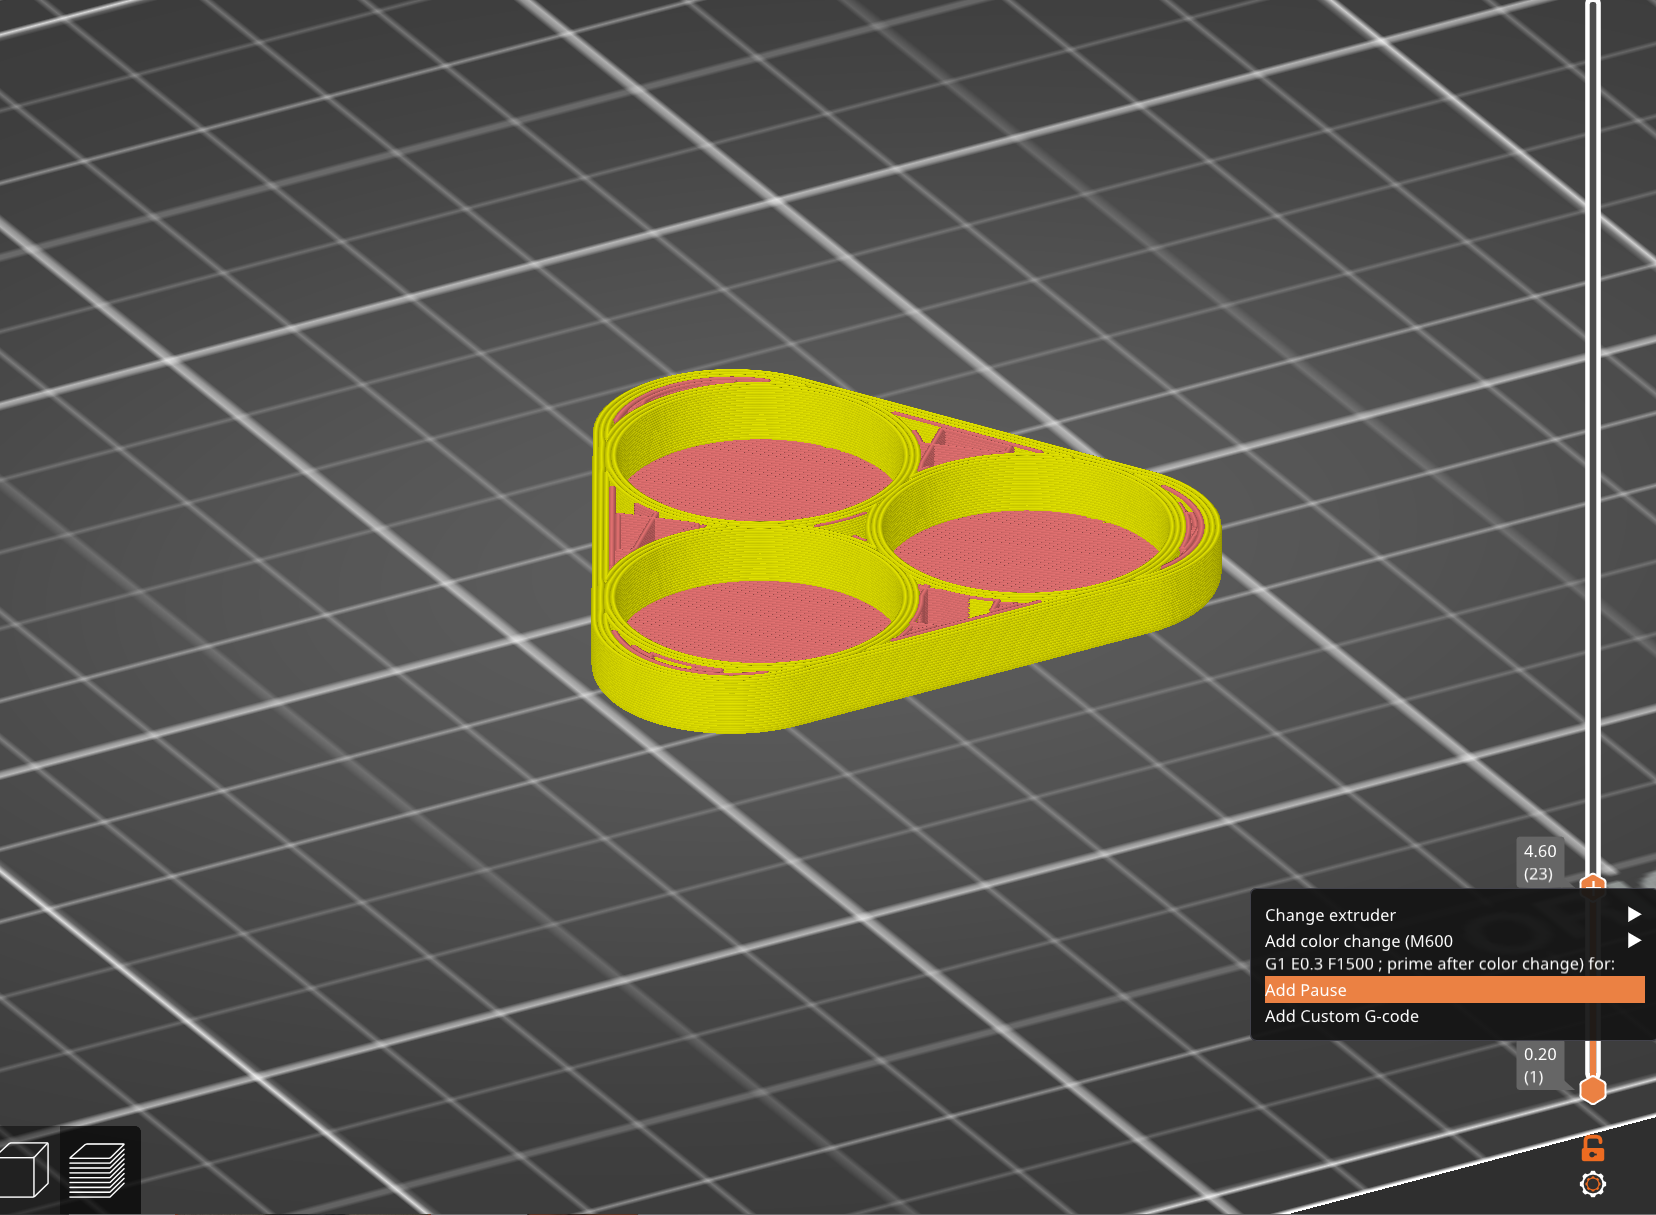Open the sliced layers preview icon

[97, 1170]
